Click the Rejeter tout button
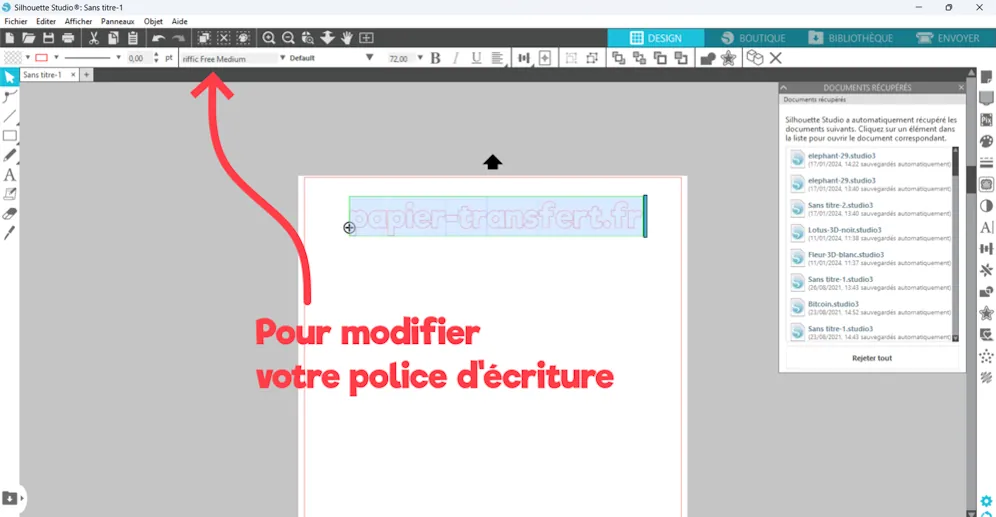 [872, 358]
